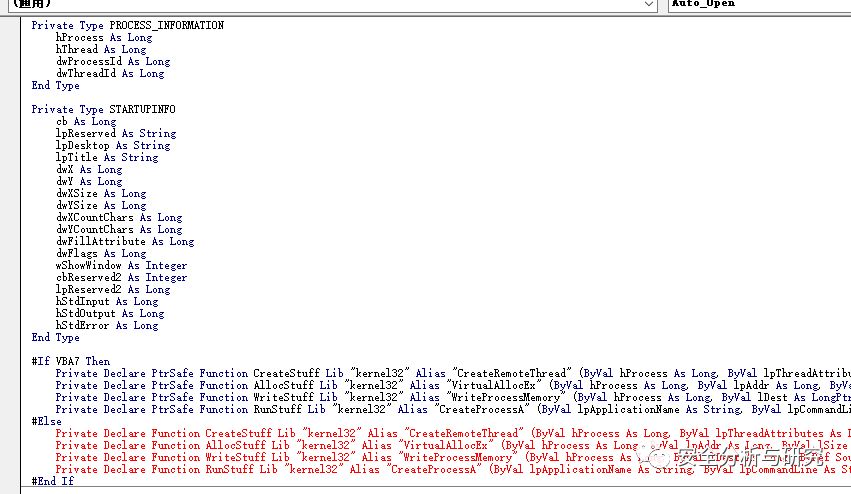Click the red AllocStuff declaration line
Screen dimensions: 851x494
click(x=453, y=445)
